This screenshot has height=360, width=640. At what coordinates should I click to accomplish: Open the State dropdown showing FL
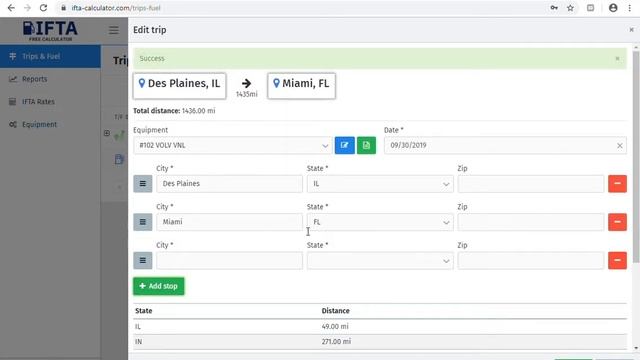pos(380,222)
